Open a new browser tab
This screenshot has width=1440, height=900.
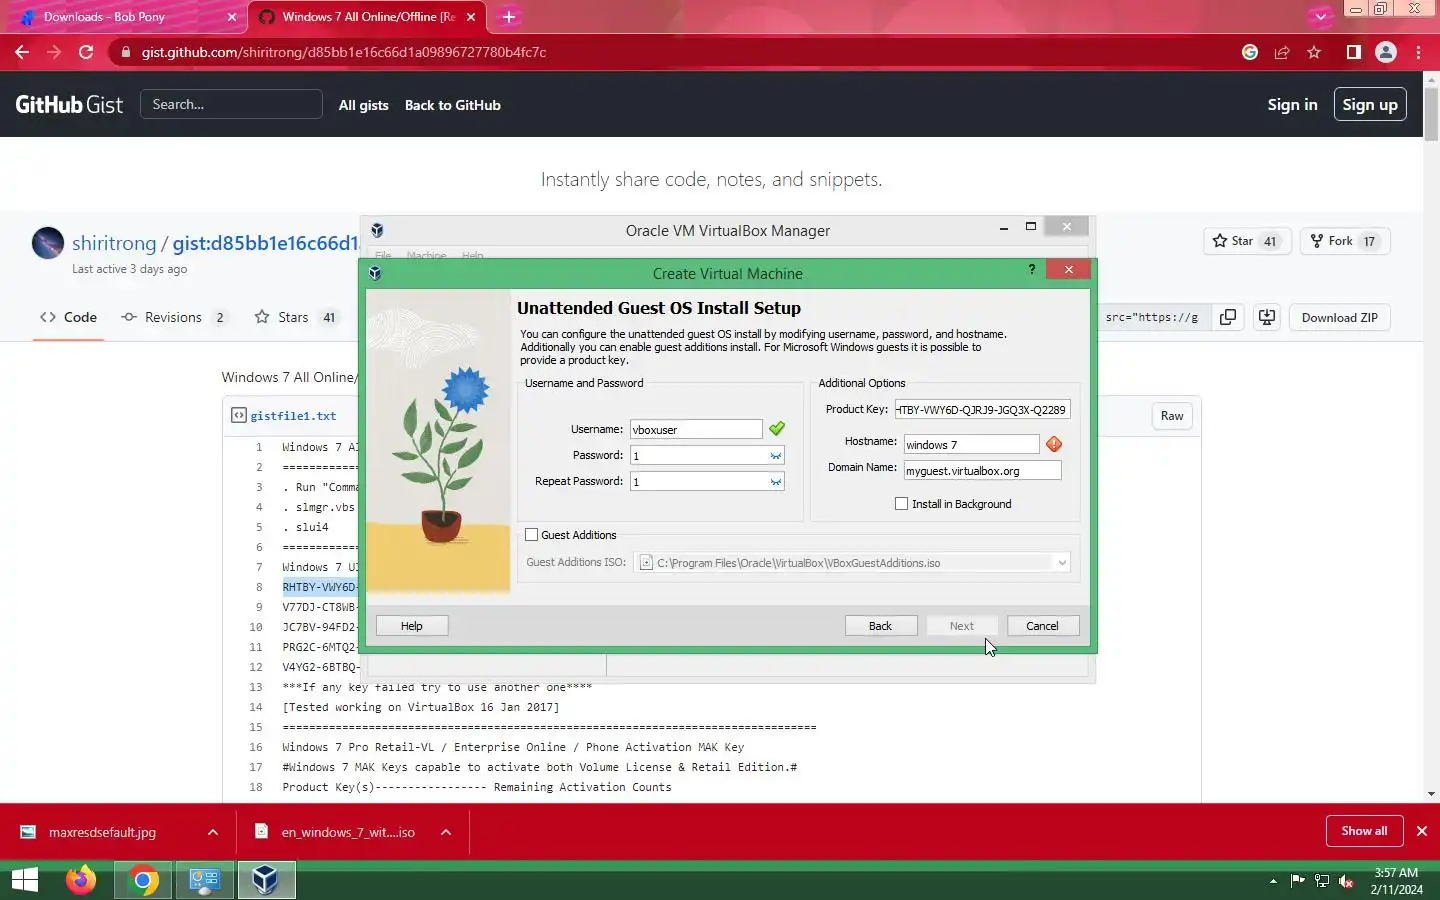509,17
